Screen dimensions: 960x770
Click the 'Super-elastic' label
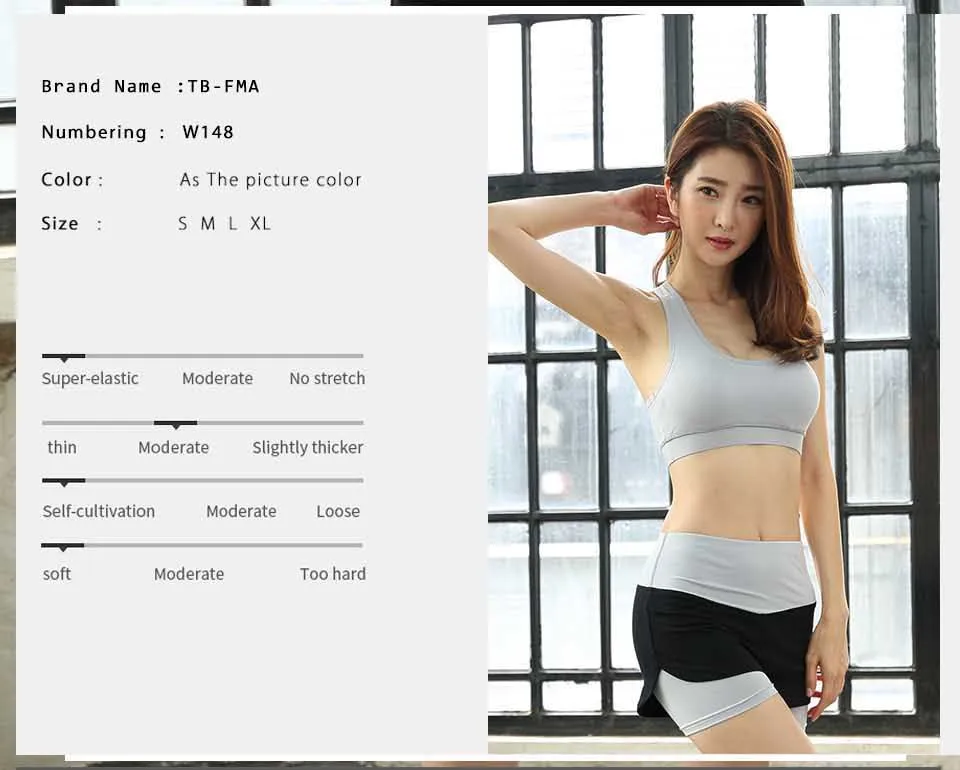tap(90, 379)
